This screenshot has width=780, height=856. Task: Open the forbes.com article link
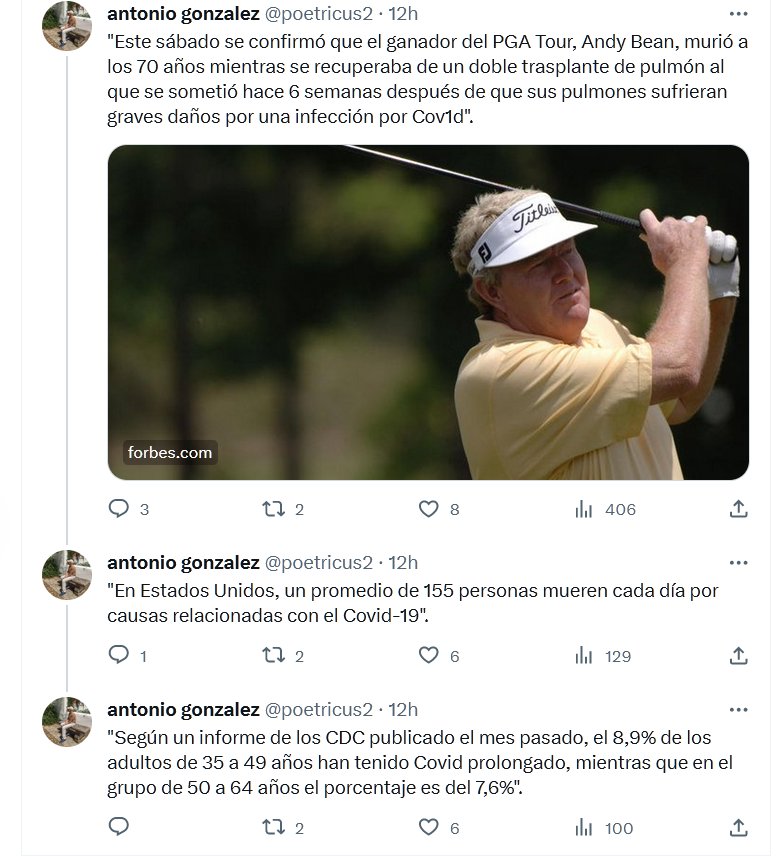coord(170,452)
